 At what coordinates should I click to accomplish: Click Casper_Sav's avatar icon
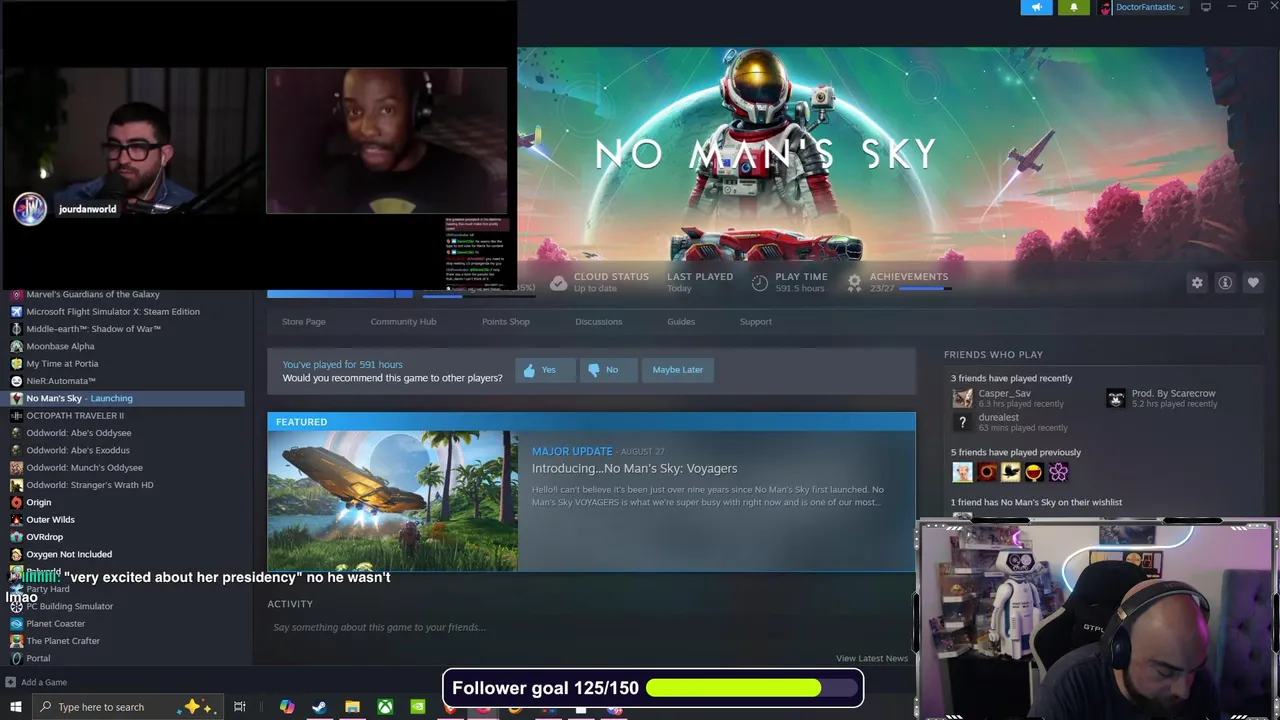coord(962,399)
